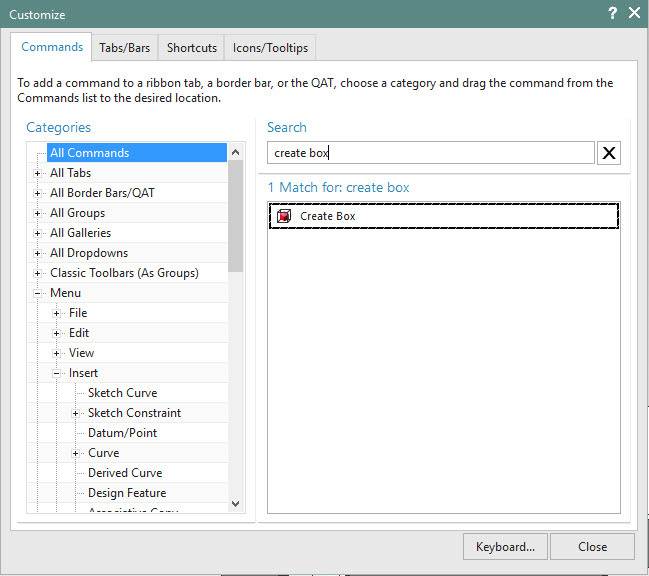Viewport: 649px width, 576px height.
Task: Select the Curve category label
Action: (x=103, y=453)
